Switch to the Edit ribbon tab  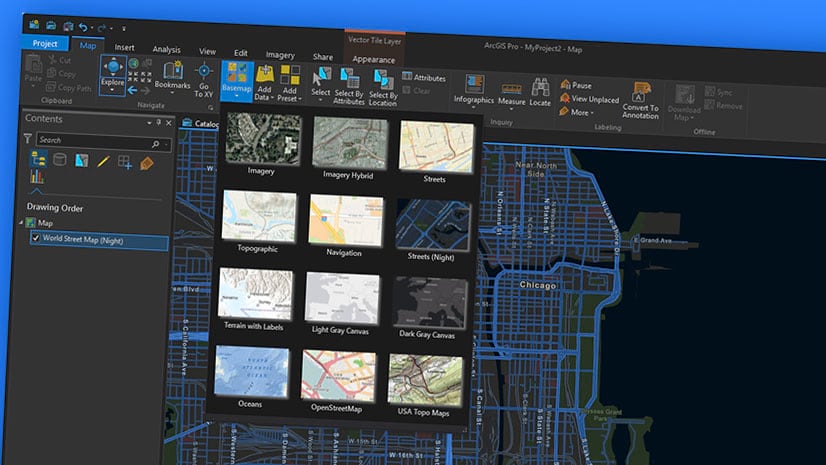tap(241, 53)
